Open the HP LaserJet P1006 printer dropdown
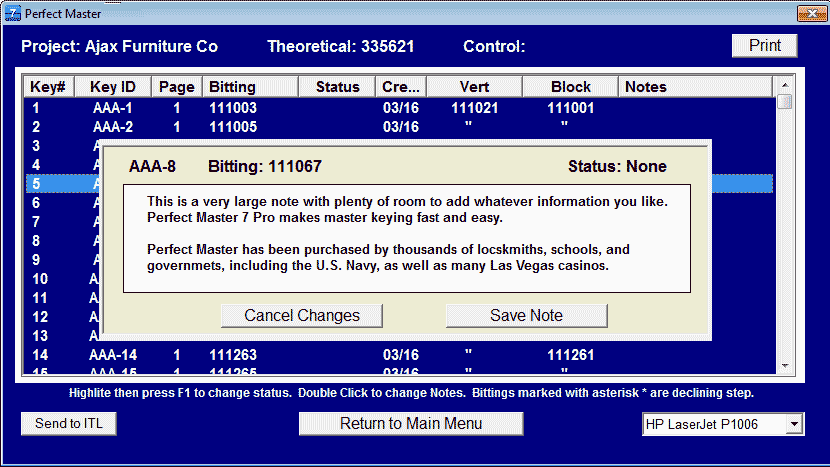Screen dimensions: 830x467 793,424
